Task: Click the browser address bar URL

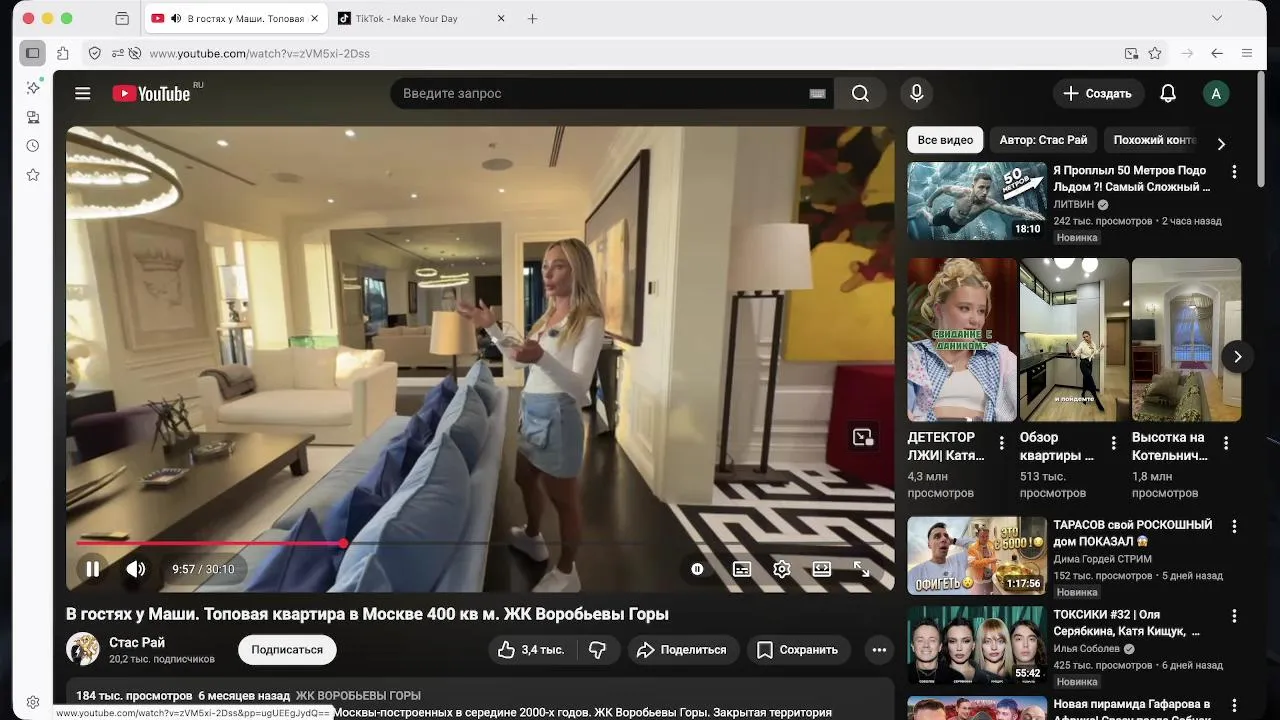Action: point(260,53)
